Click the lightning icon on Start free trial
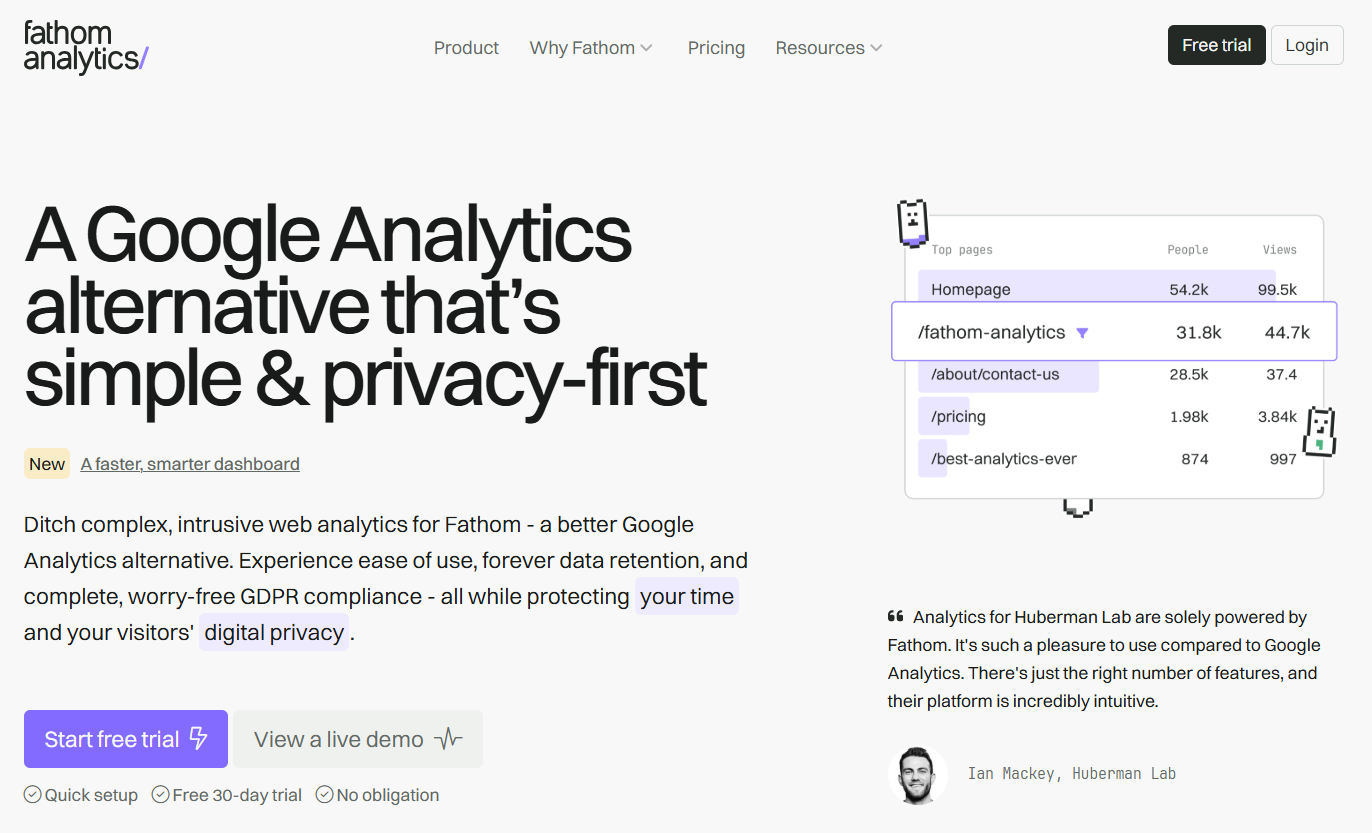 [x=198, y=738]
